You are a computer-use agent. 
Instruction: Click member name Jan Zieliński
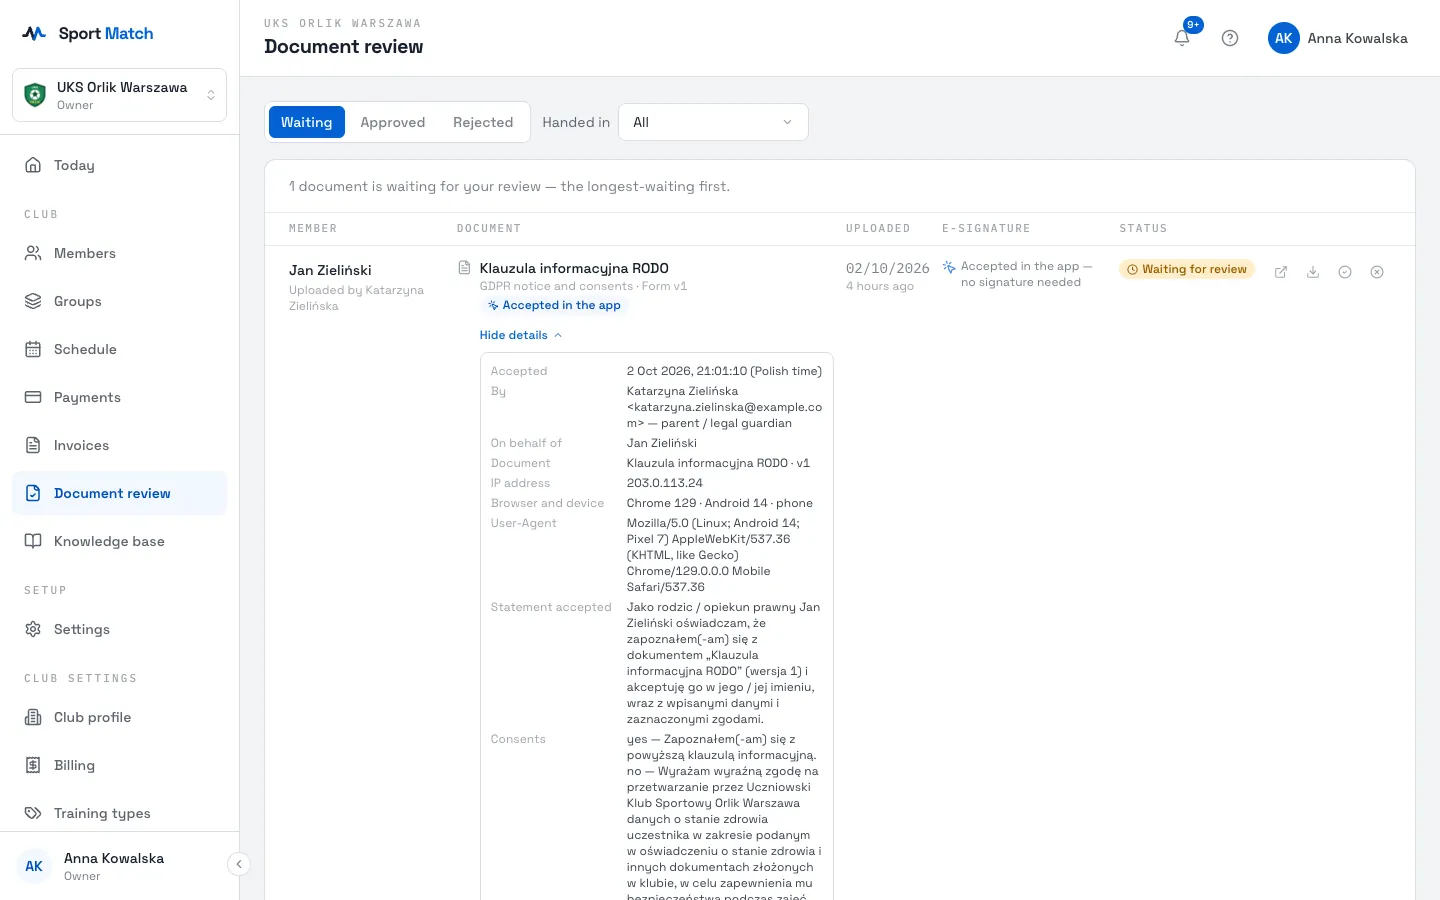pos(330,270)
